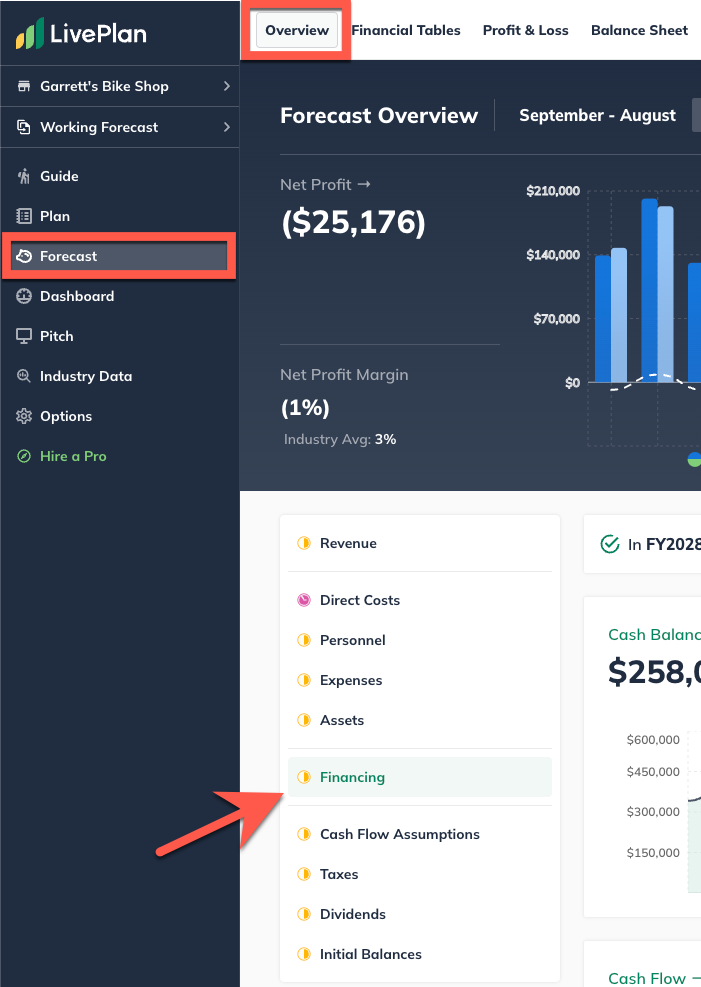
Task: Open the Profit & Loss tab
Action: 525,30
